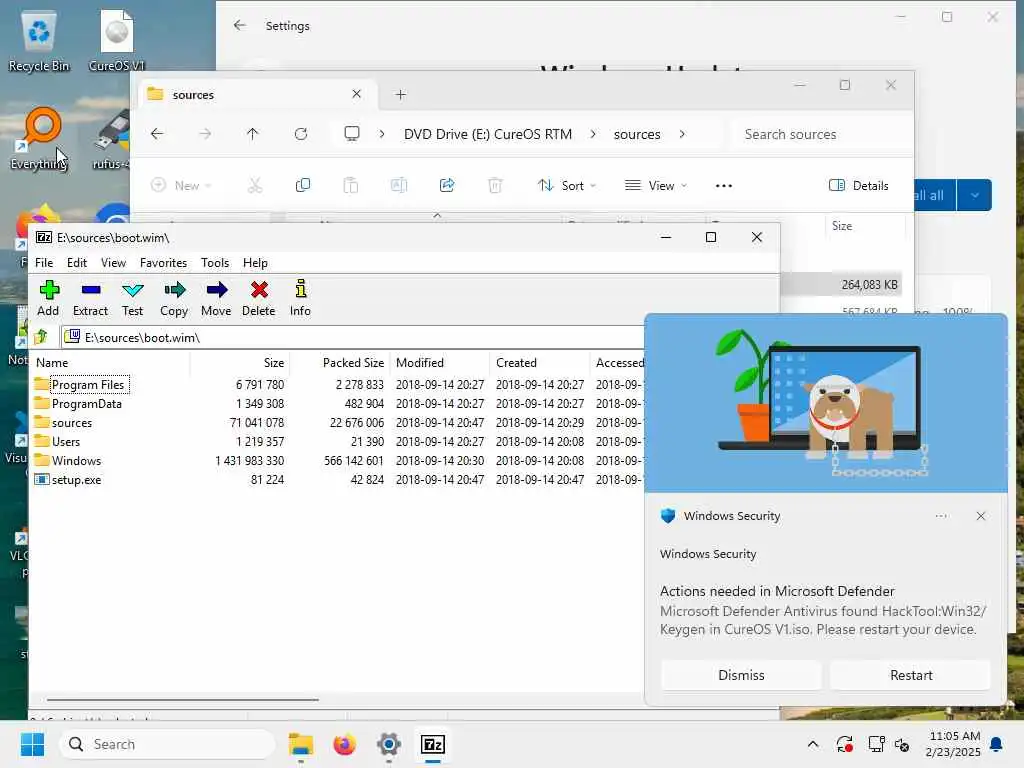Go back in the Settings window
This screenshot has height=768, width=1024.
240,25
